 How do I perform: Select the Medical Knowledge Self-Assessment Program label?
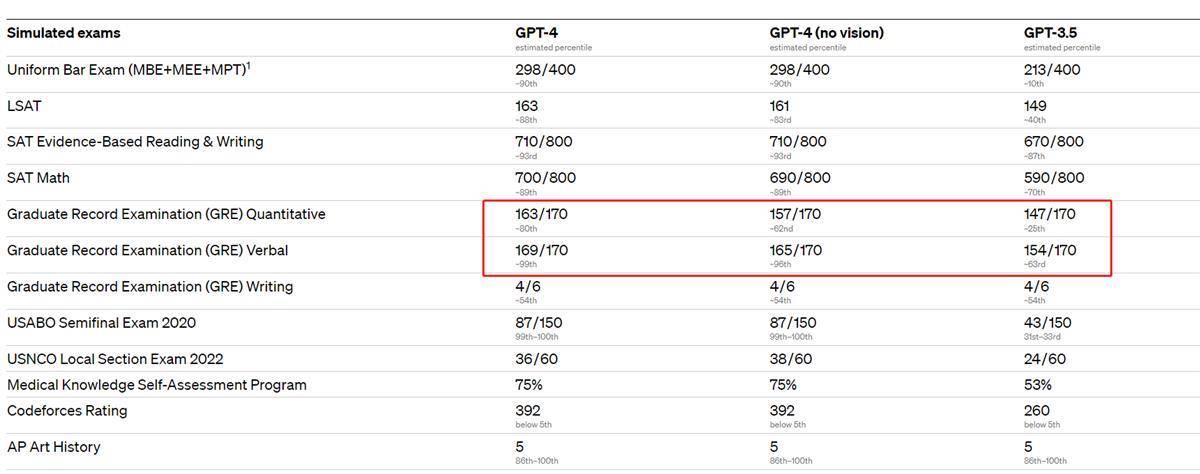(157, 385)
